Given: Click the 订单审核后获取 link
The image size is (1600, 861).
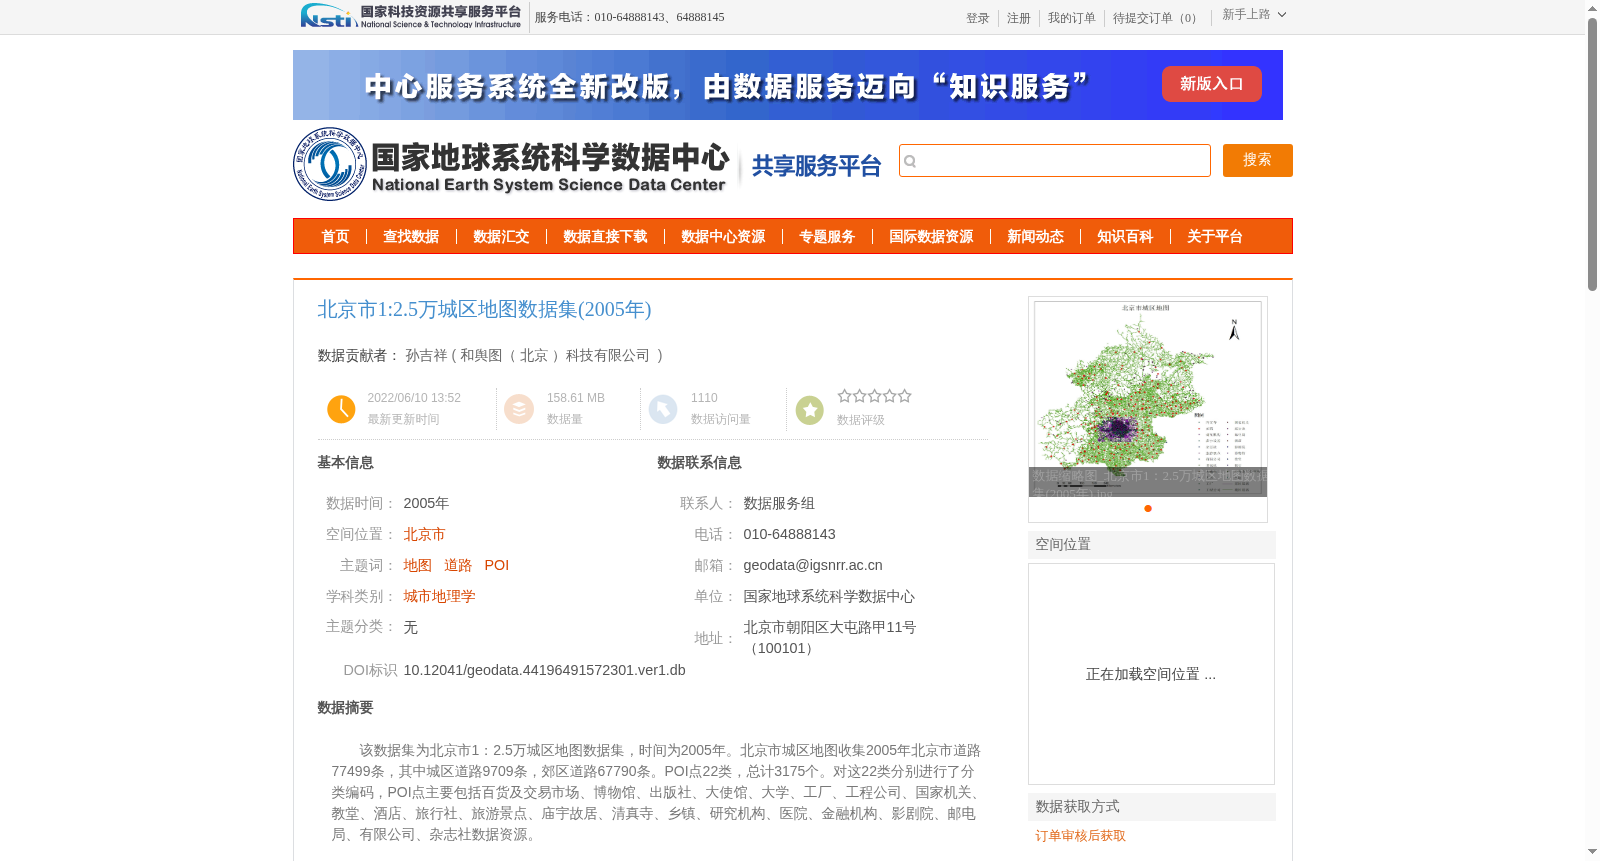Looking at the screenshot, I should coord(1081,836).
